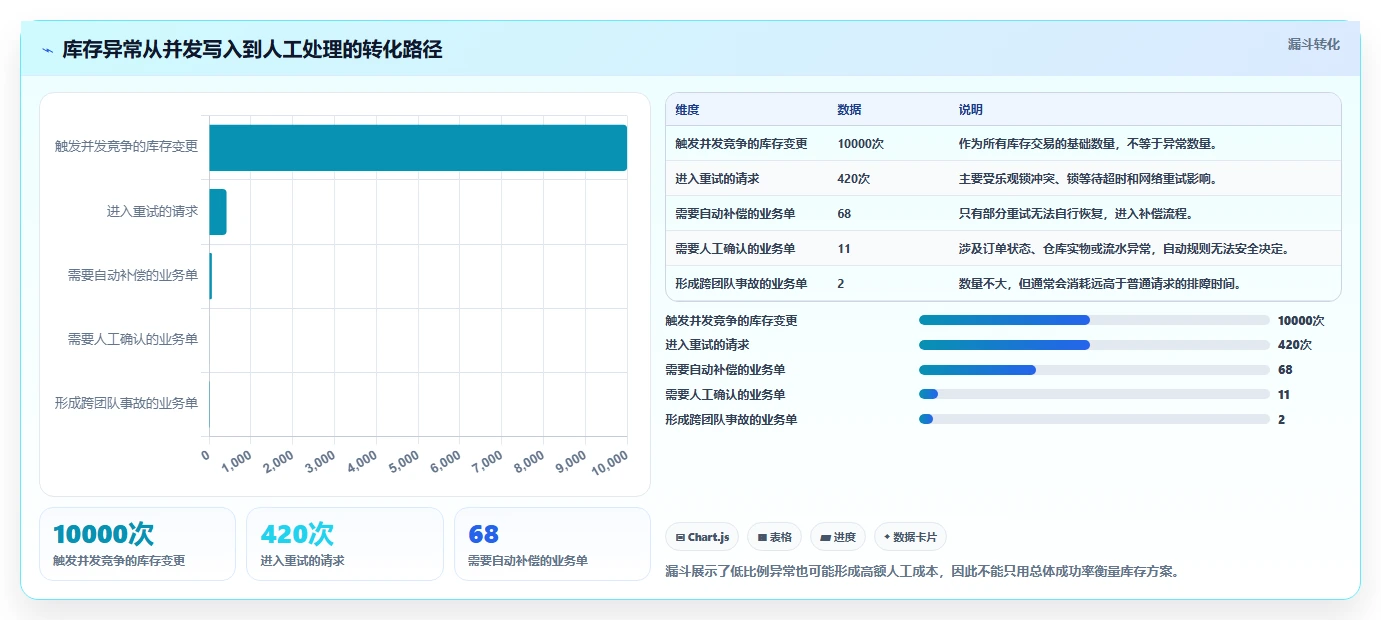Click progress value 420次 beside second bar

(x=1295, y=345)
